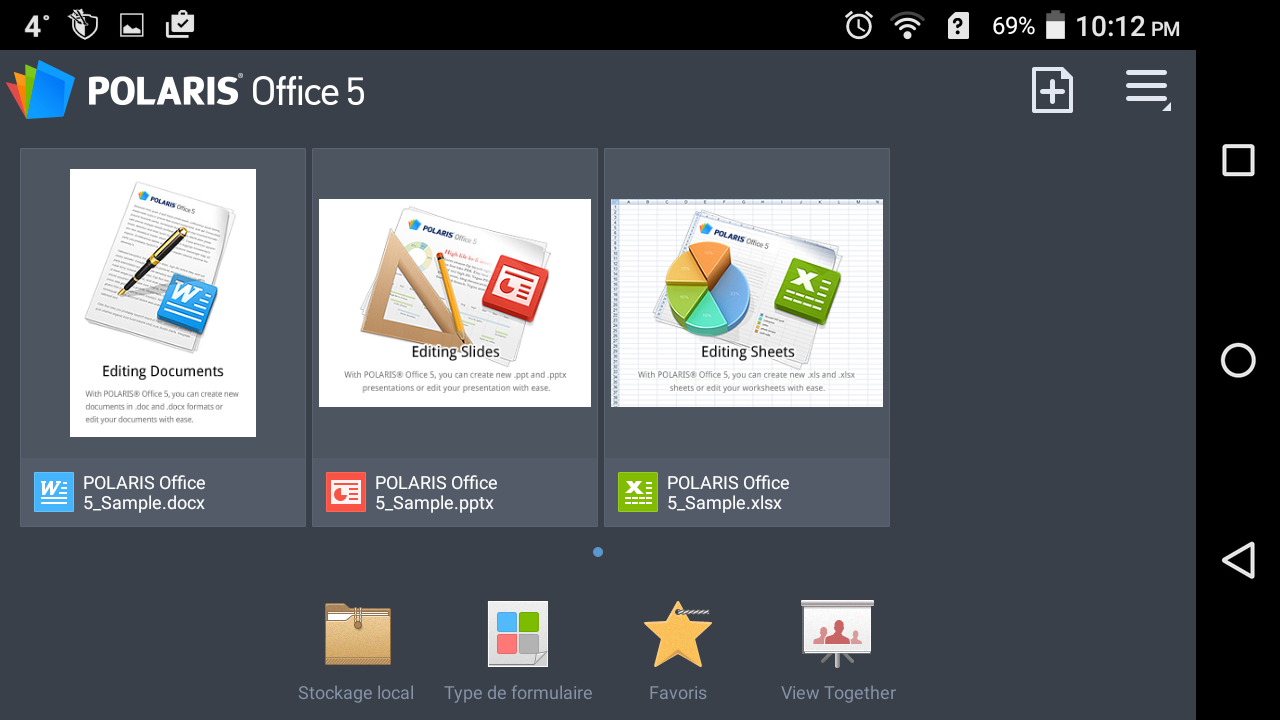
Task: Tap the alarm clock status icon
Action: click(x=859, y=25)
